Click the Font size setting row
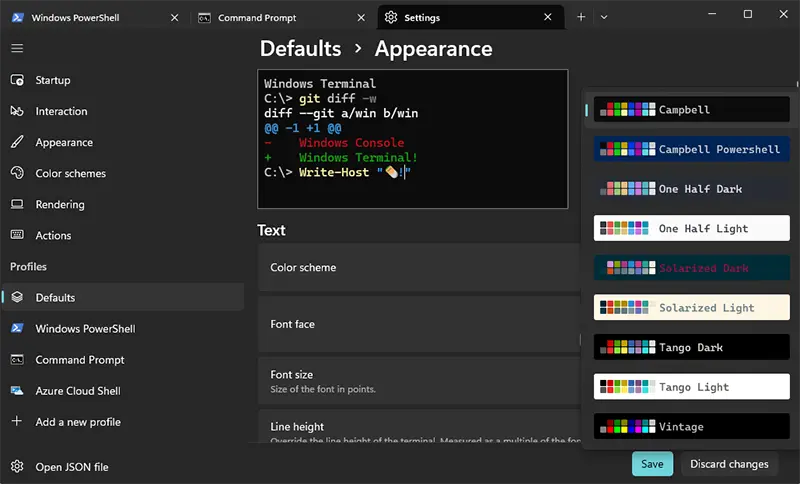The width and height of the screenshot is (800, 484). tap(419, 381)
